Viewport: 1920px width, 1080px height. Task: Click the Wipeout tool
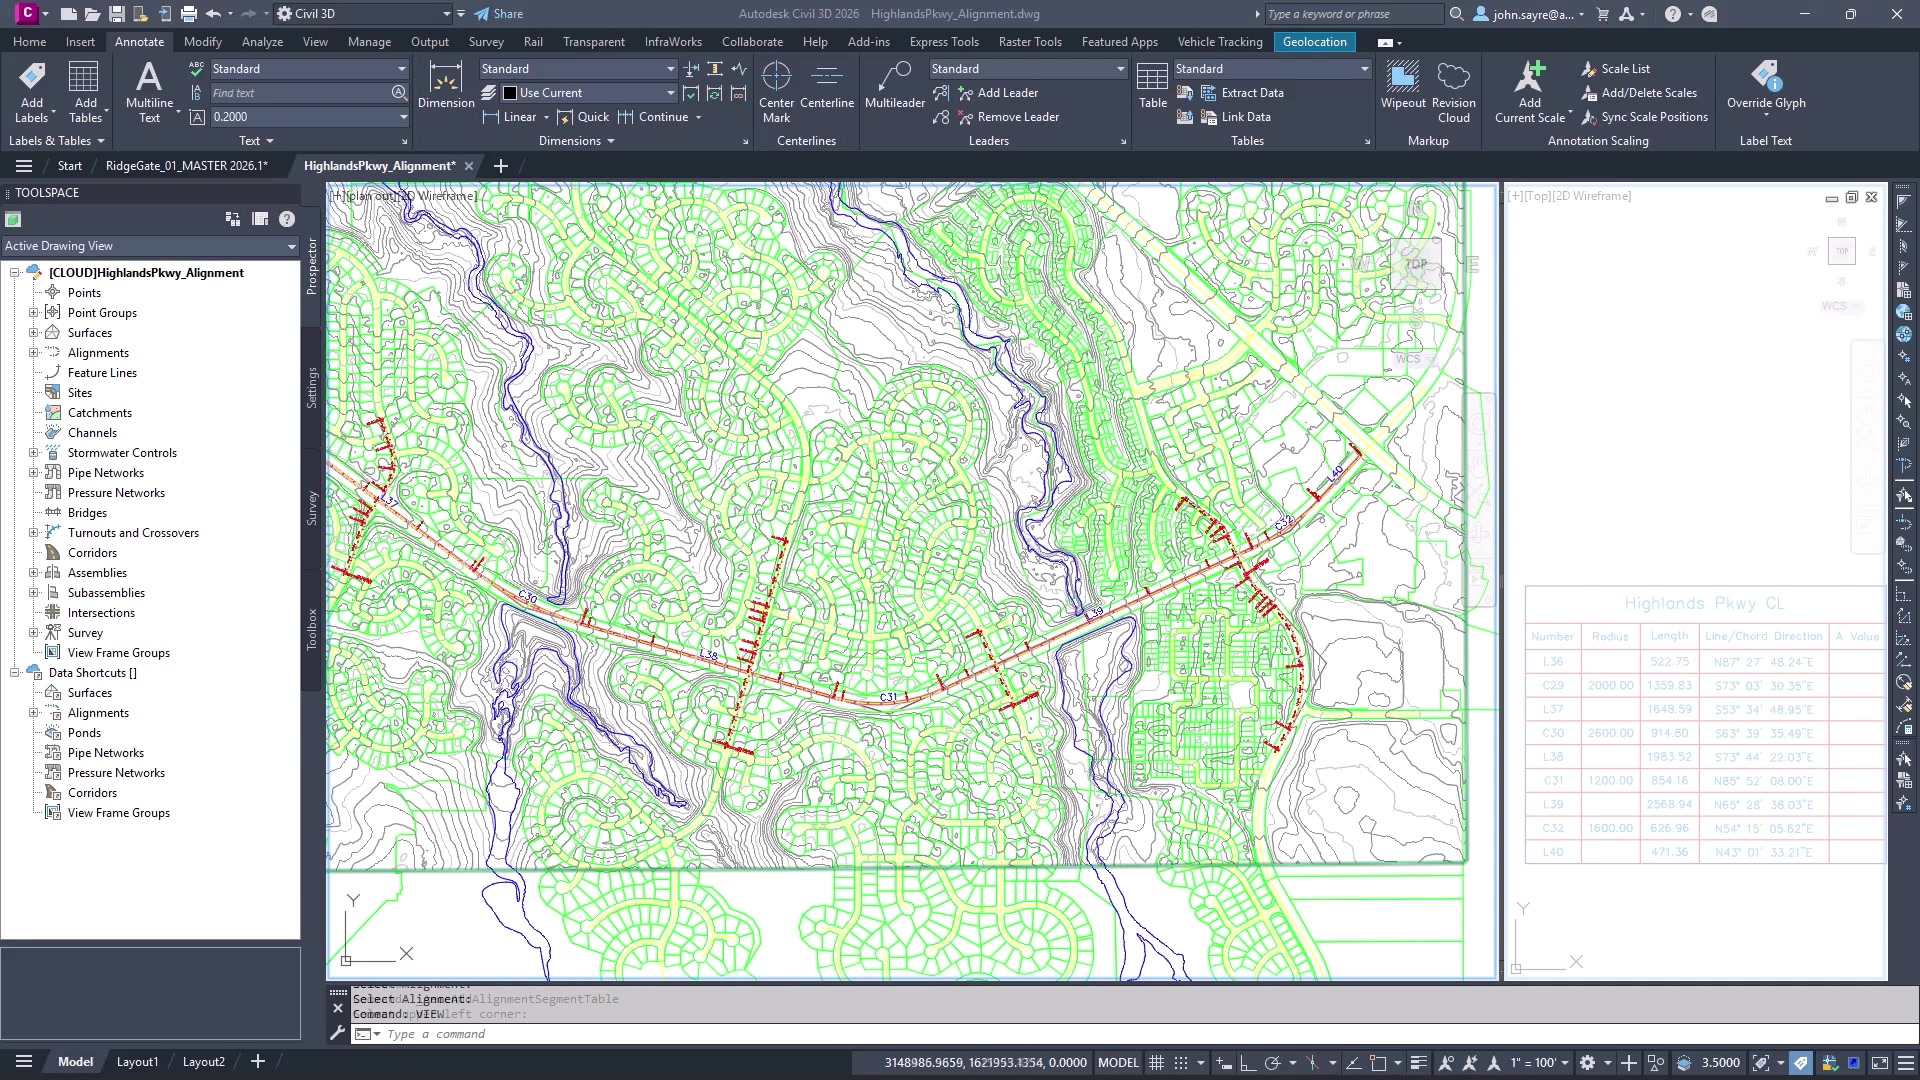pyautogui.click(x=1403, y=85)
